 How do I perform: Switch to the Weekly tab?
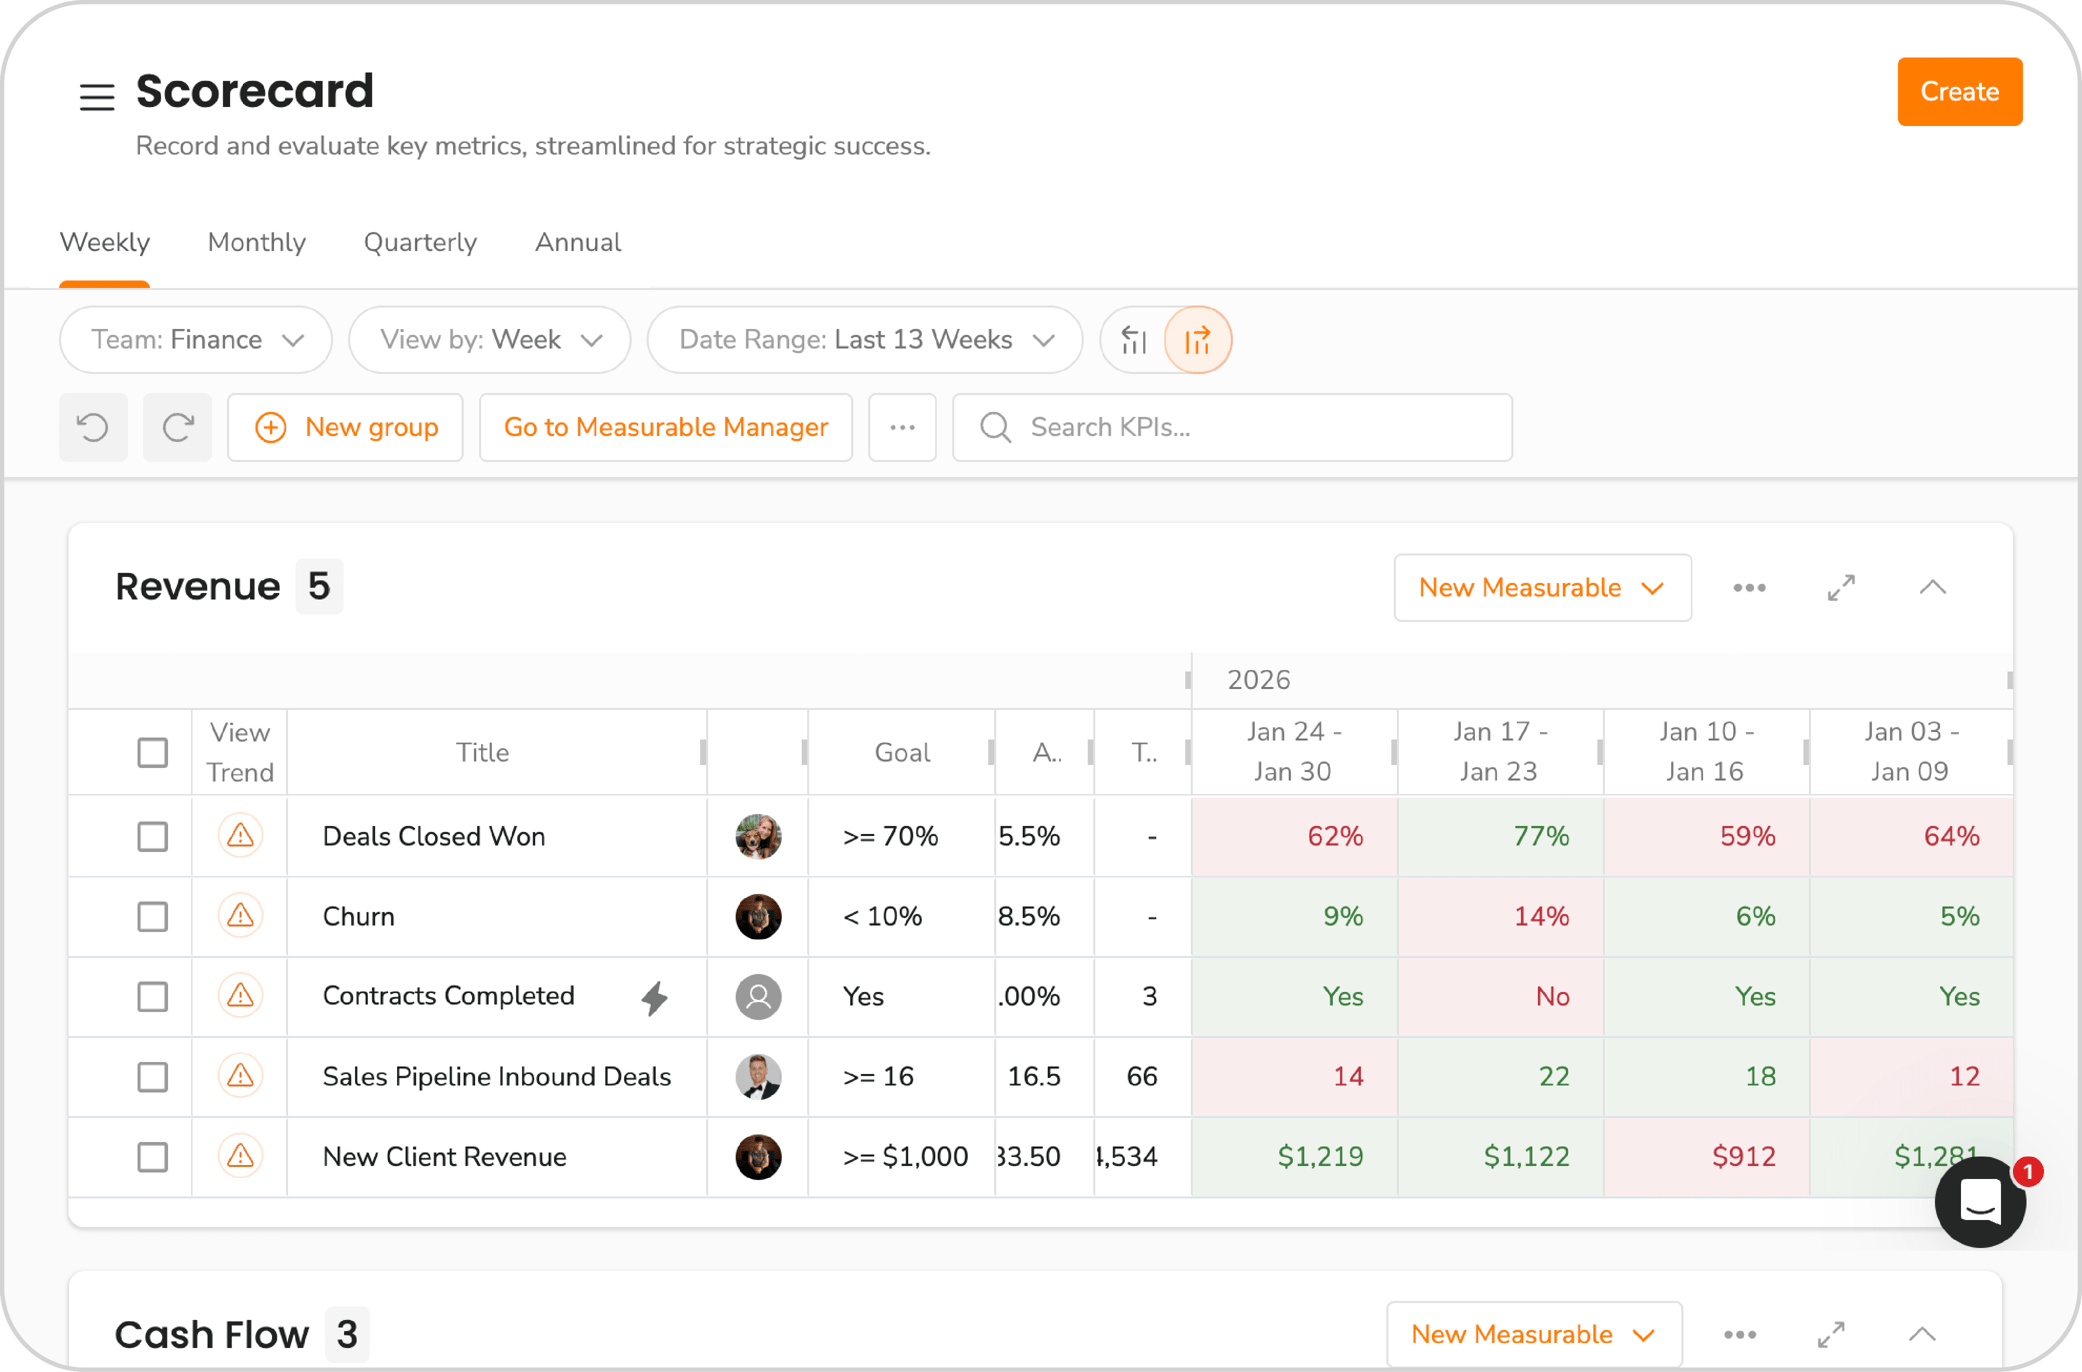pos(105,243)
